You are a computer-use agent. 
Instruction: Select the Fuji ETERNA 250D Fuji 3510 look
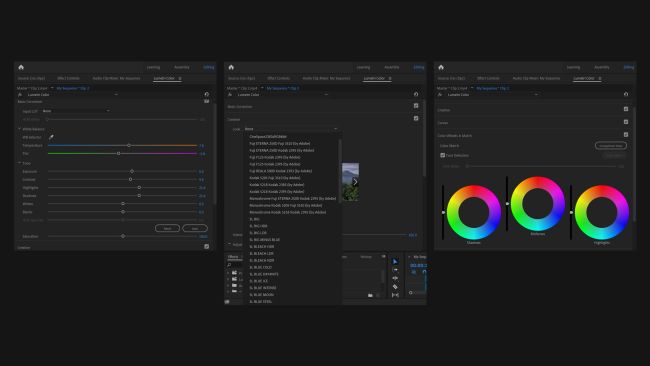click(280, 143)
